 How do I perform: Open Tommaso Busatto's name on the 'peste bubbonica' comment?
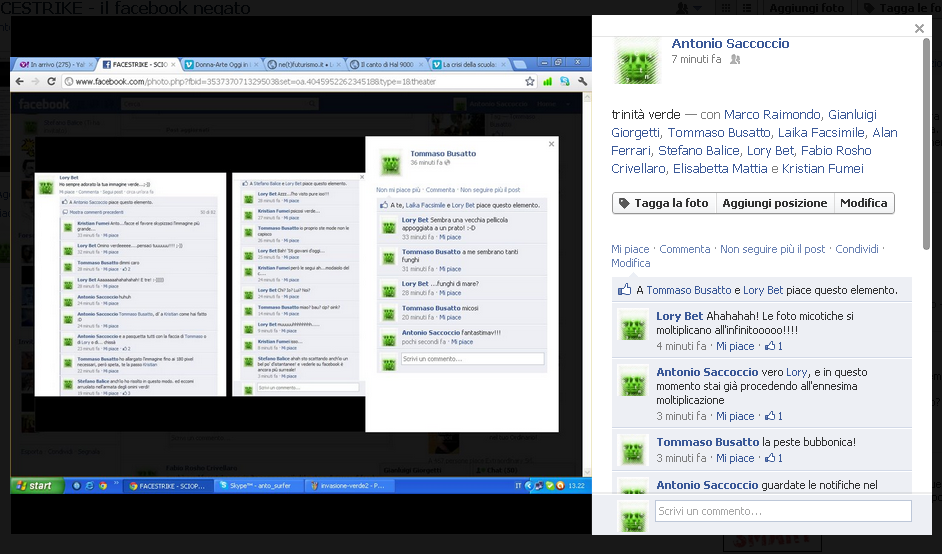click(x=708, y=442)
